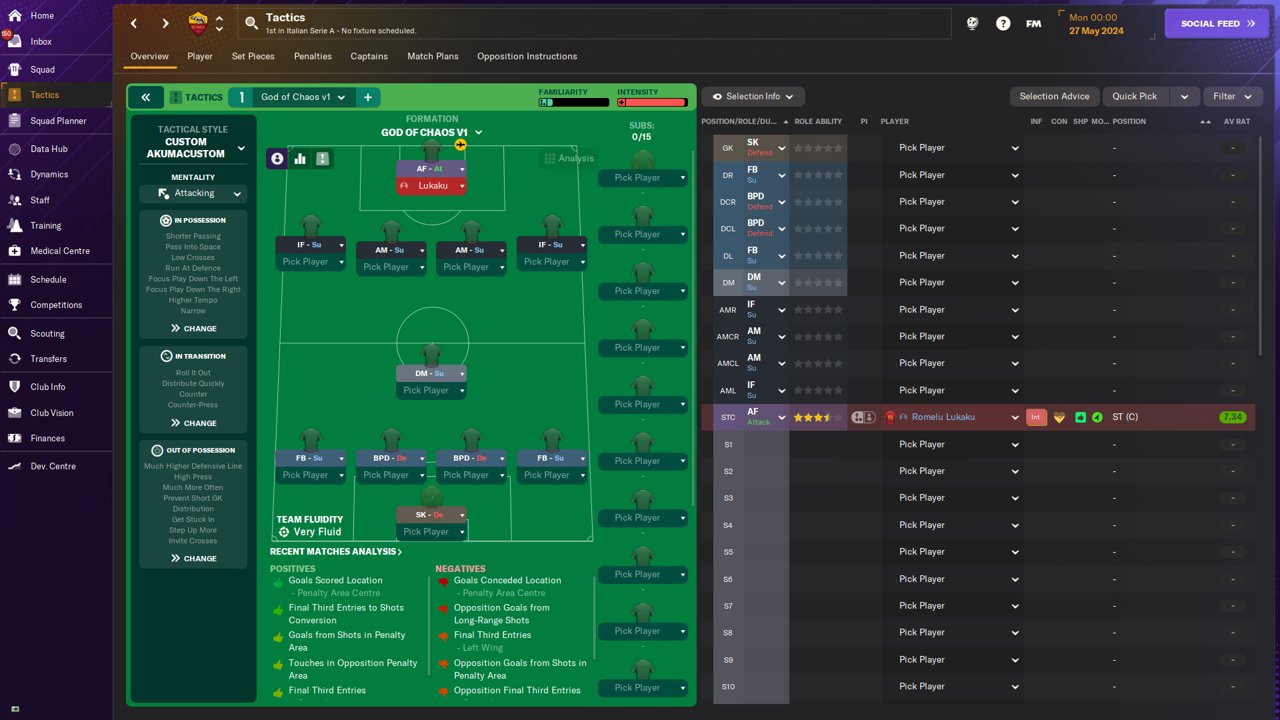Open the Inbox icon in sidebar

click(x=15, y=42)
